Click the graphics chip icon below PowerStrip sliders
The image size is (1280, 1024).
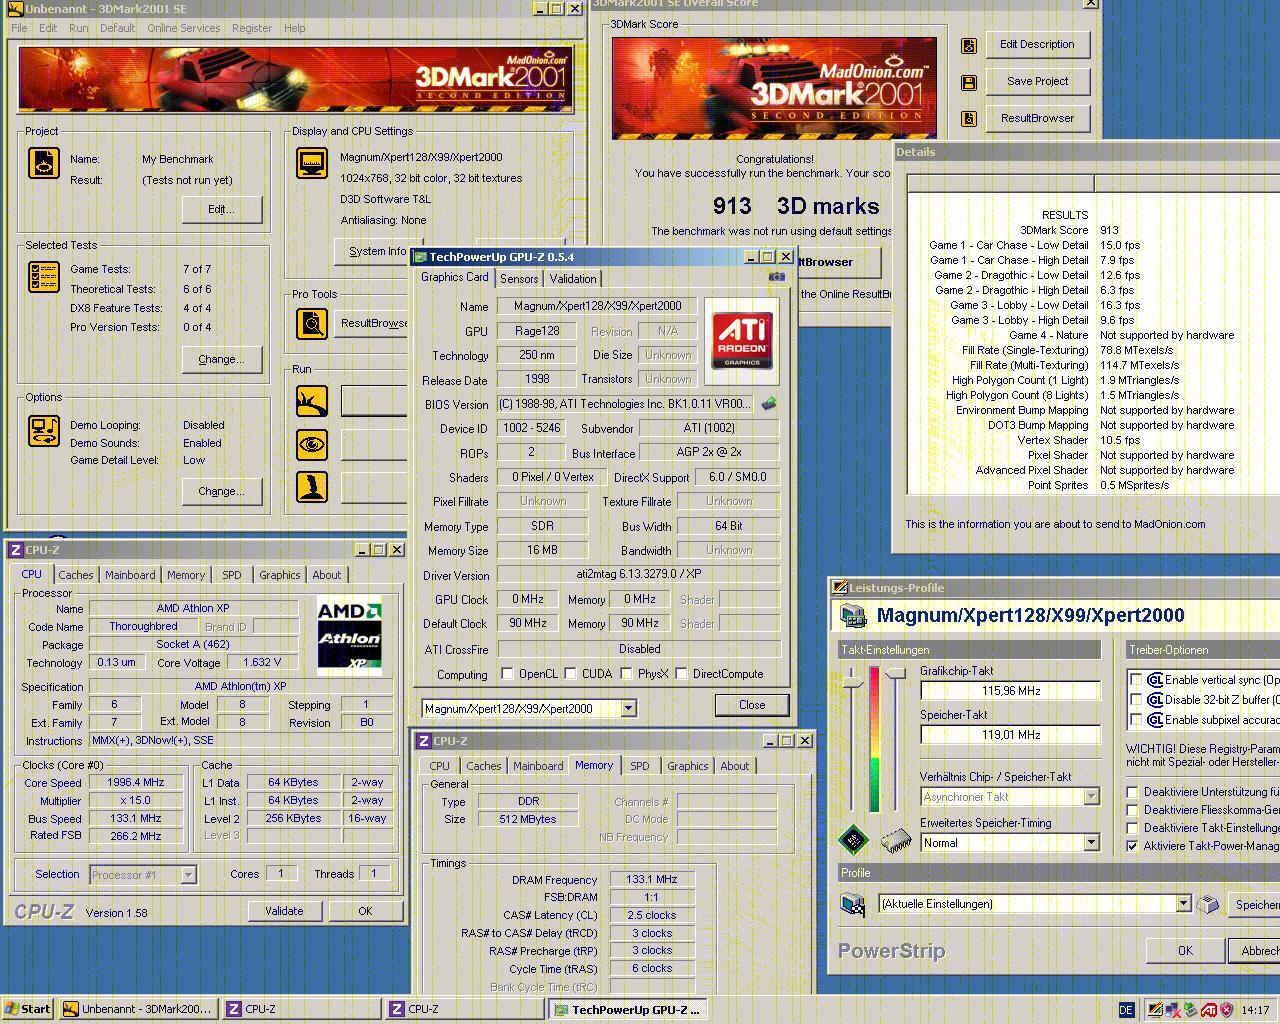tap(853, 840)
